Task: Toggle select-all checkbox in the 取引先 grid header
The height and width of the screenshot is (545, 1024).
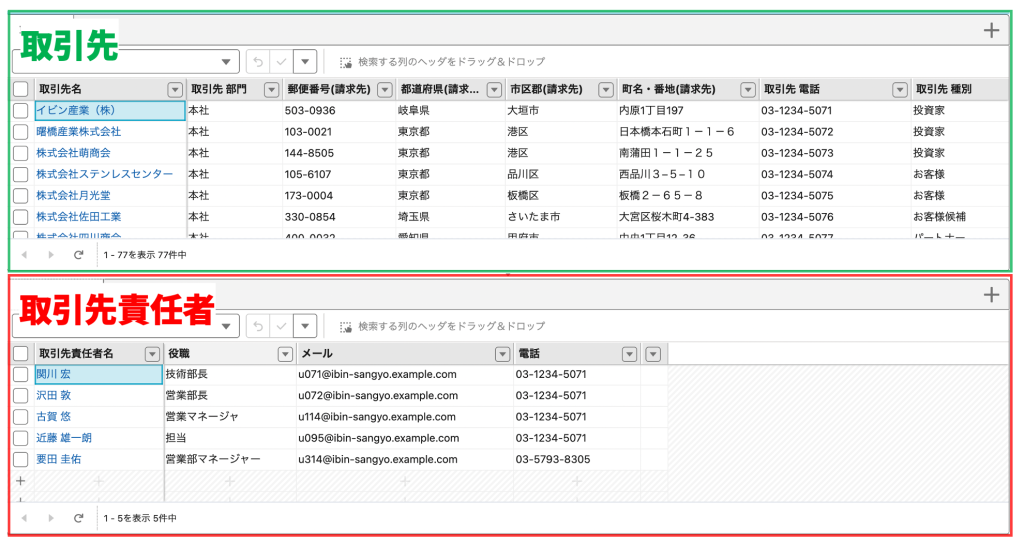Action: [21, 90]
